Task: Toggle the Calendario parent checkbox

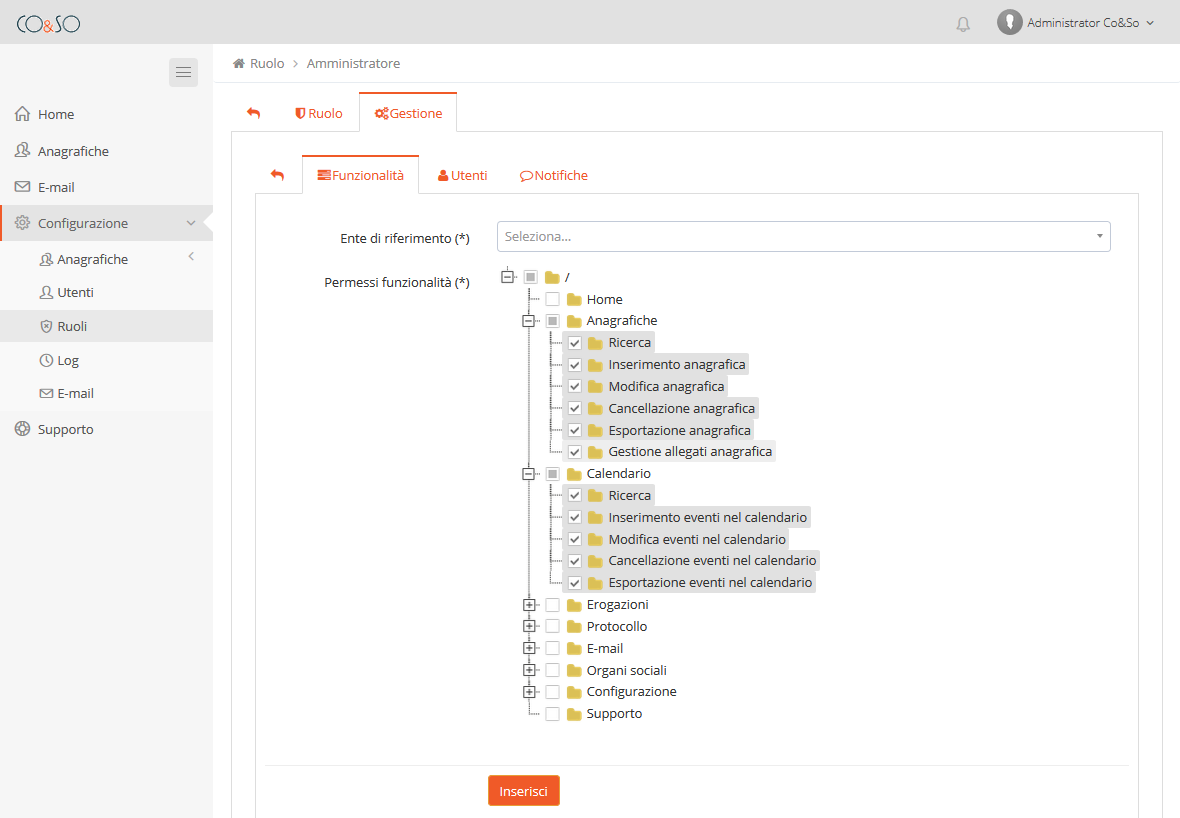Action: [x=552, y=473]
